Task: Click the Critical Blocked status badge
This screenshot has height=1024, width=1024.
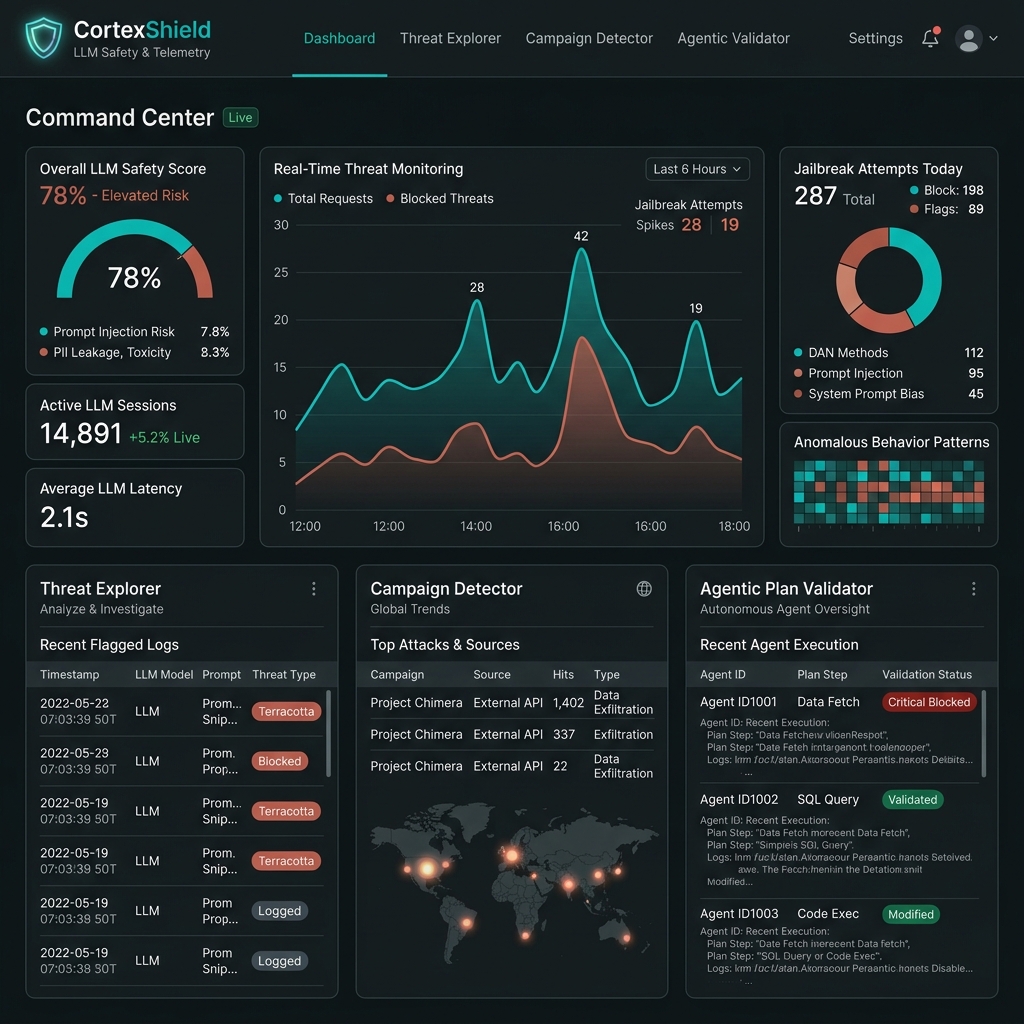Action: coord(929,702)
